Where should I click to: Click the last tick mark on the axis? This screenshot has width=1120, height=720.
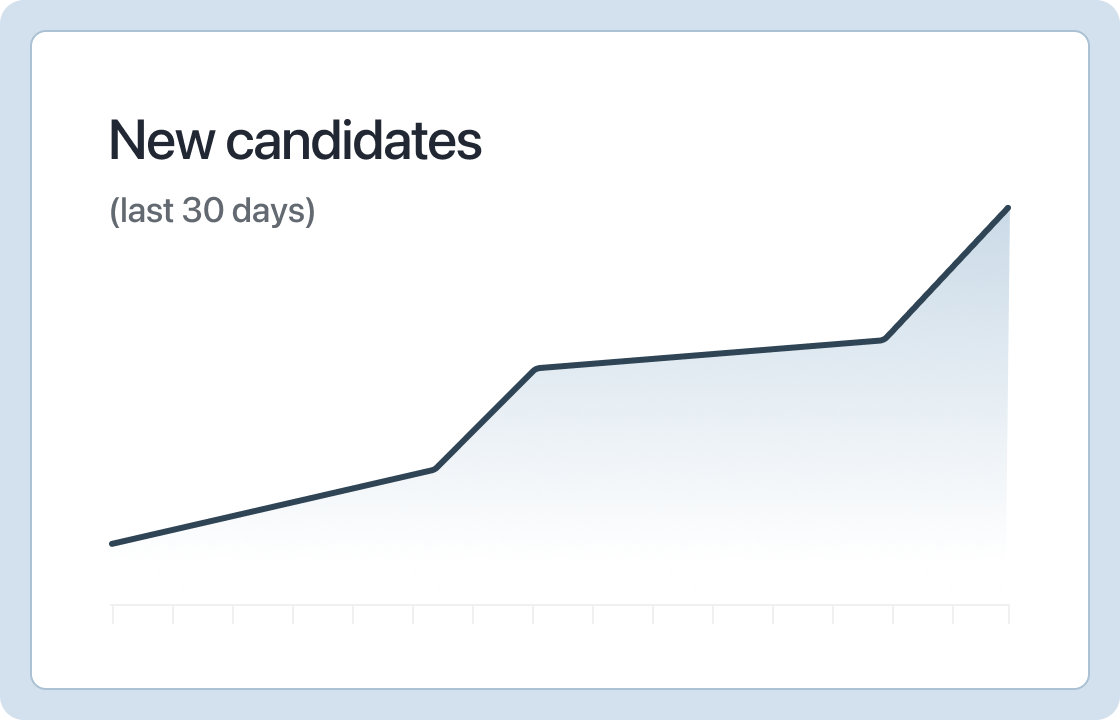click(x=1009, y=614)
